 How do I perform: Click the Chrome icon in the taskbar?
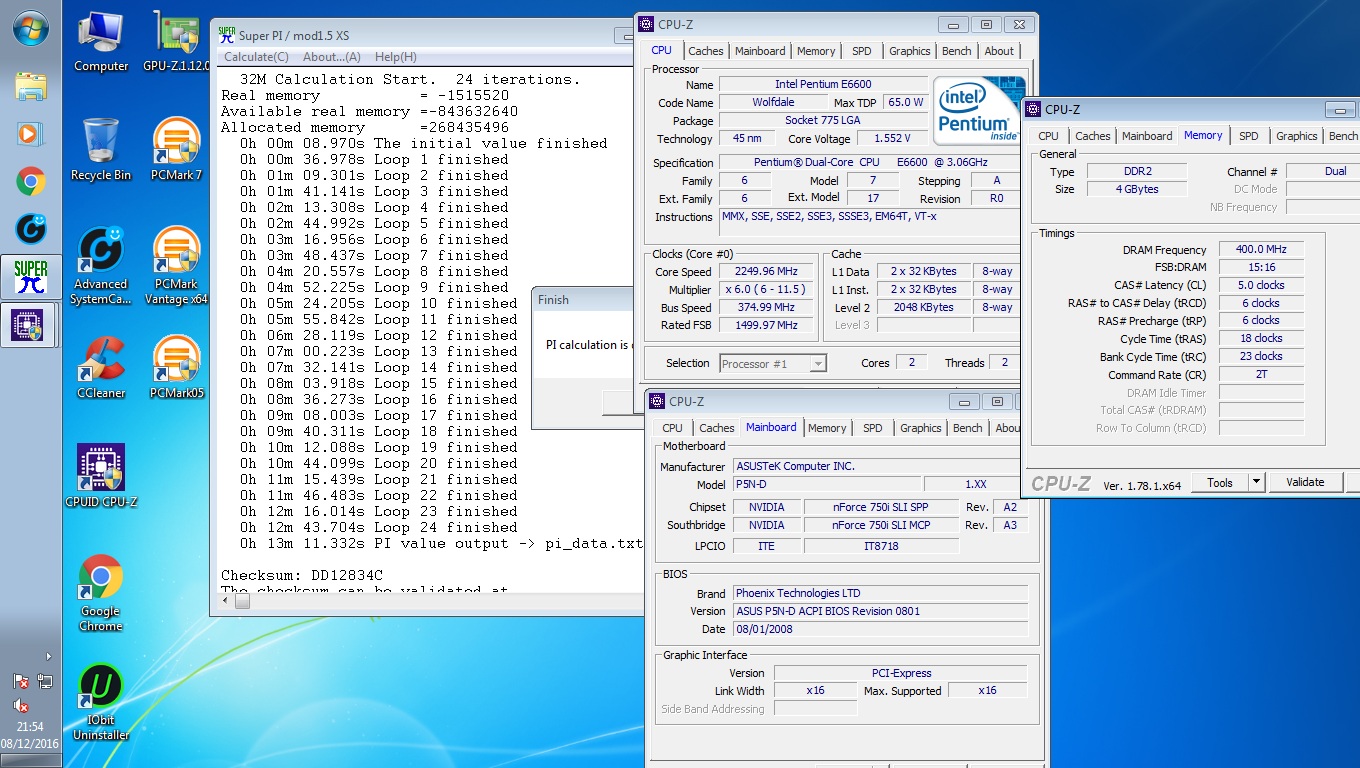click(30, 181)
